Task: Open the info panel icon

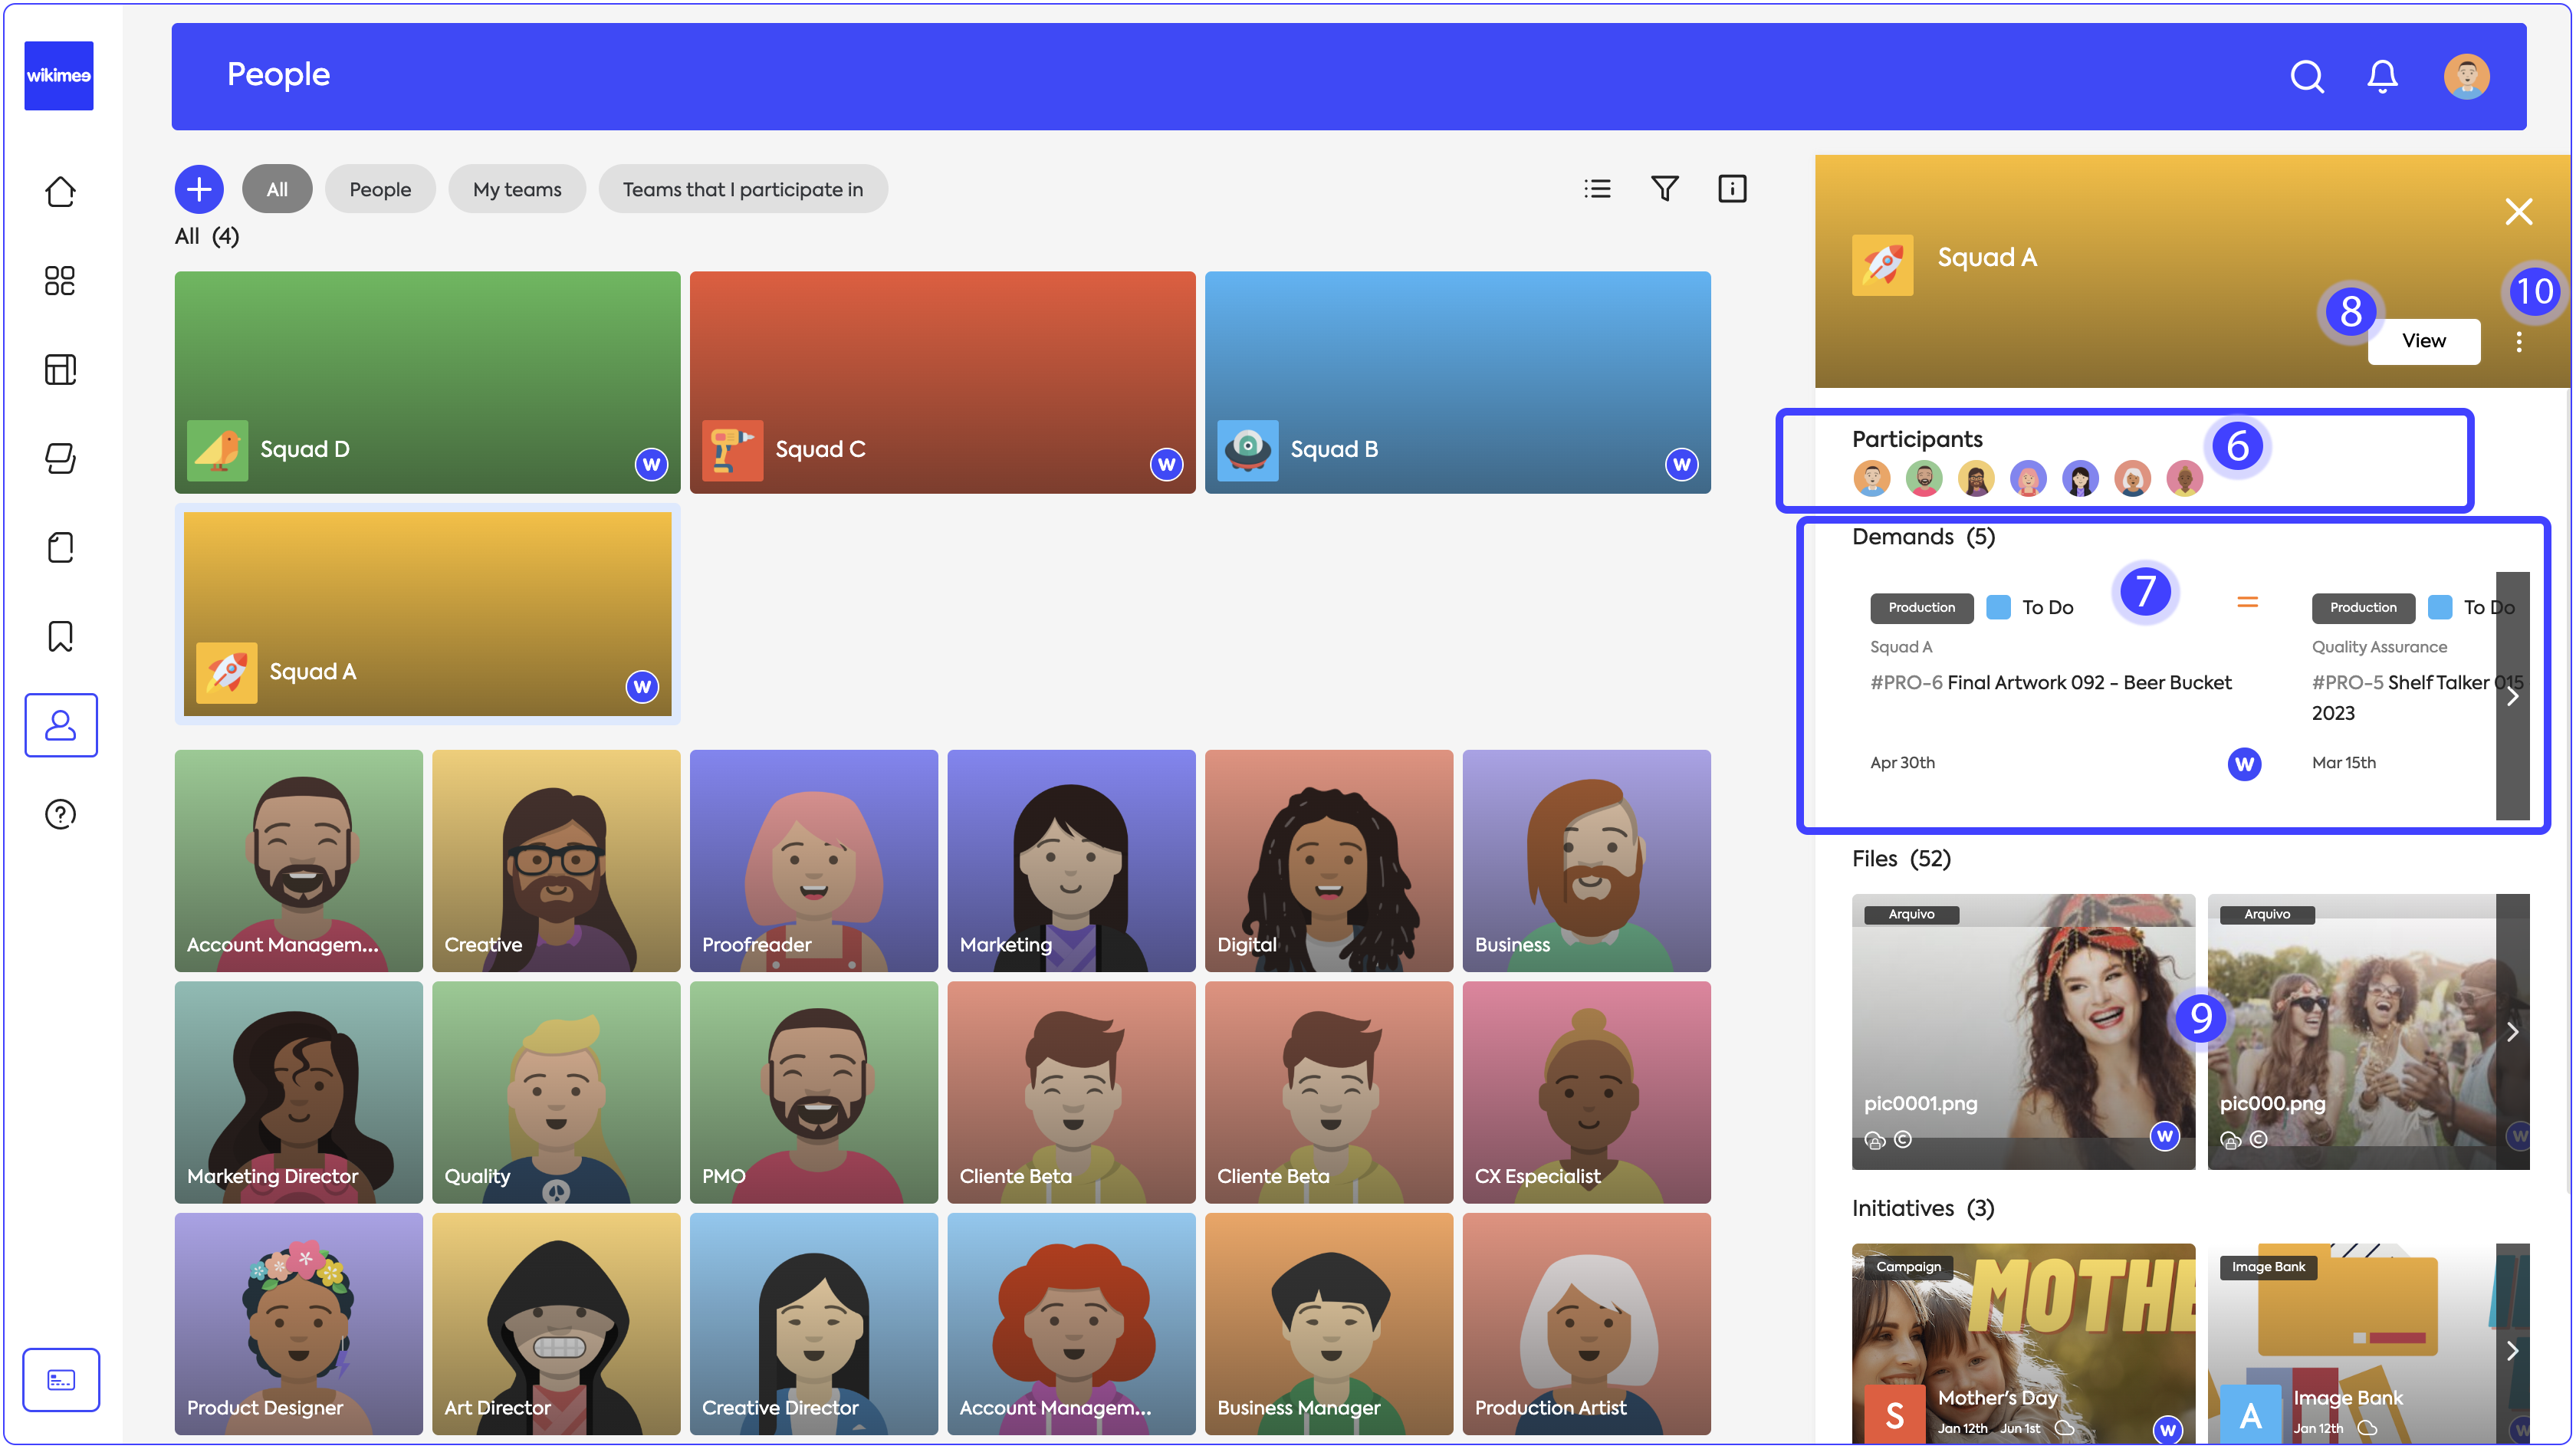Action: click(x=1731, y=188)
